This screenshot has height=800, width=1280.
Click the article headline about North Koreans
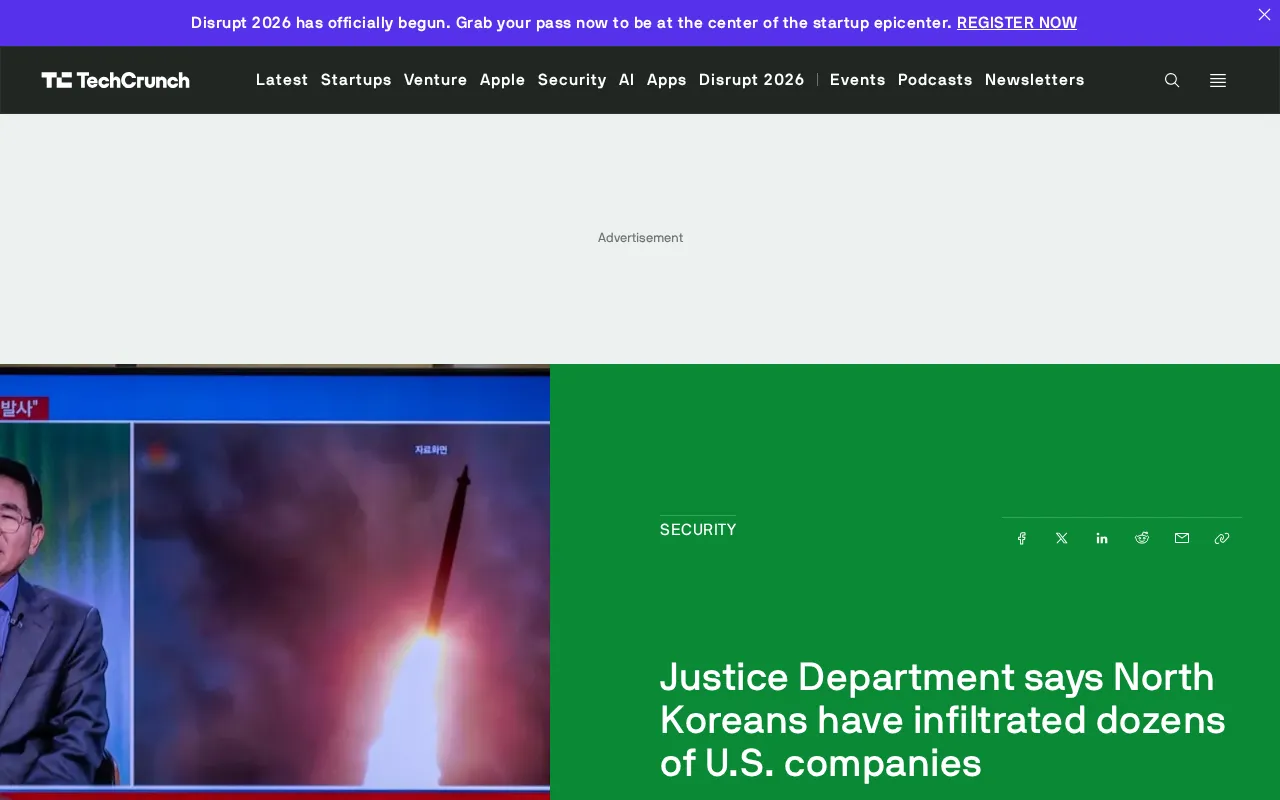click(x=943, y=720)
